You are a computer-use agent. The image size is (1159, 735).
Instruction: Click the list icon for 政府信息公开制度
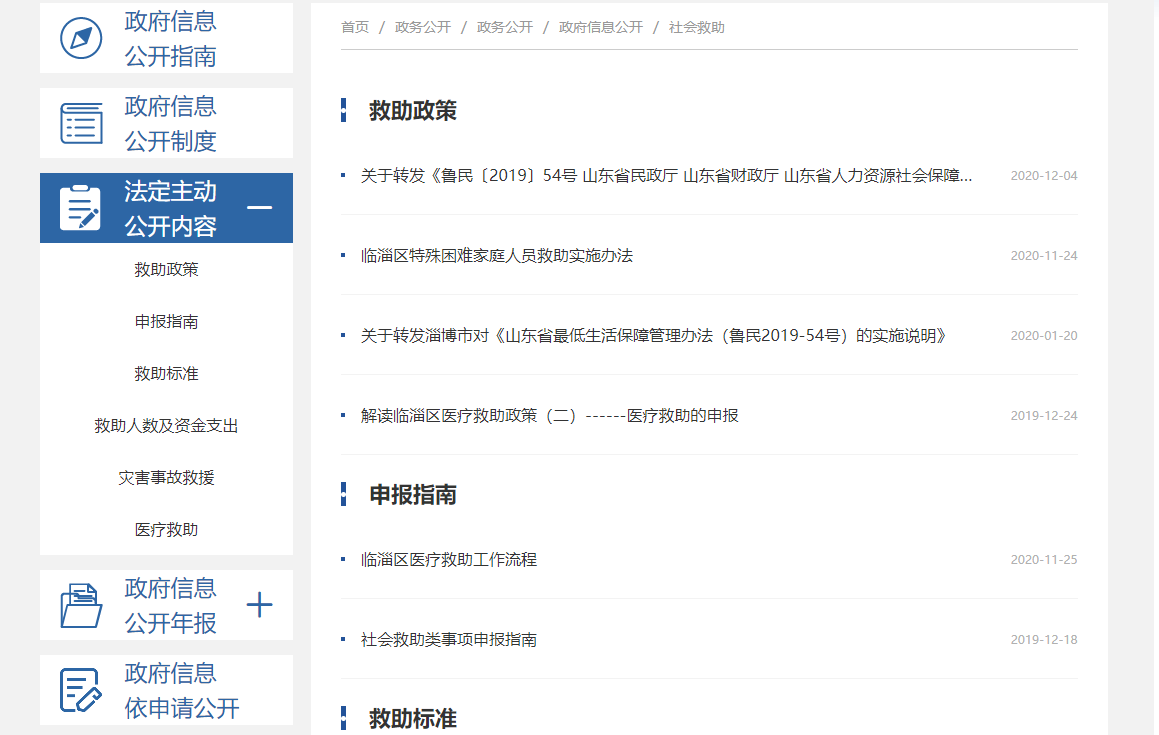pos(81,123)
